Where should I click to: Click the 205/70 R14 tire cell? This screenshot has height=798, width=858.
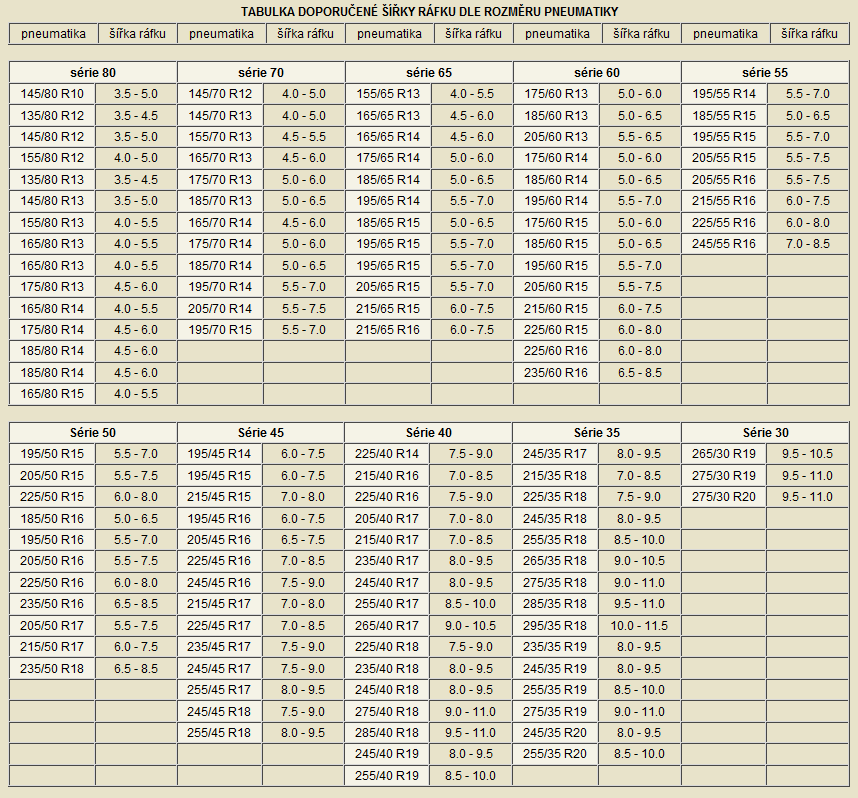[221, 308]
